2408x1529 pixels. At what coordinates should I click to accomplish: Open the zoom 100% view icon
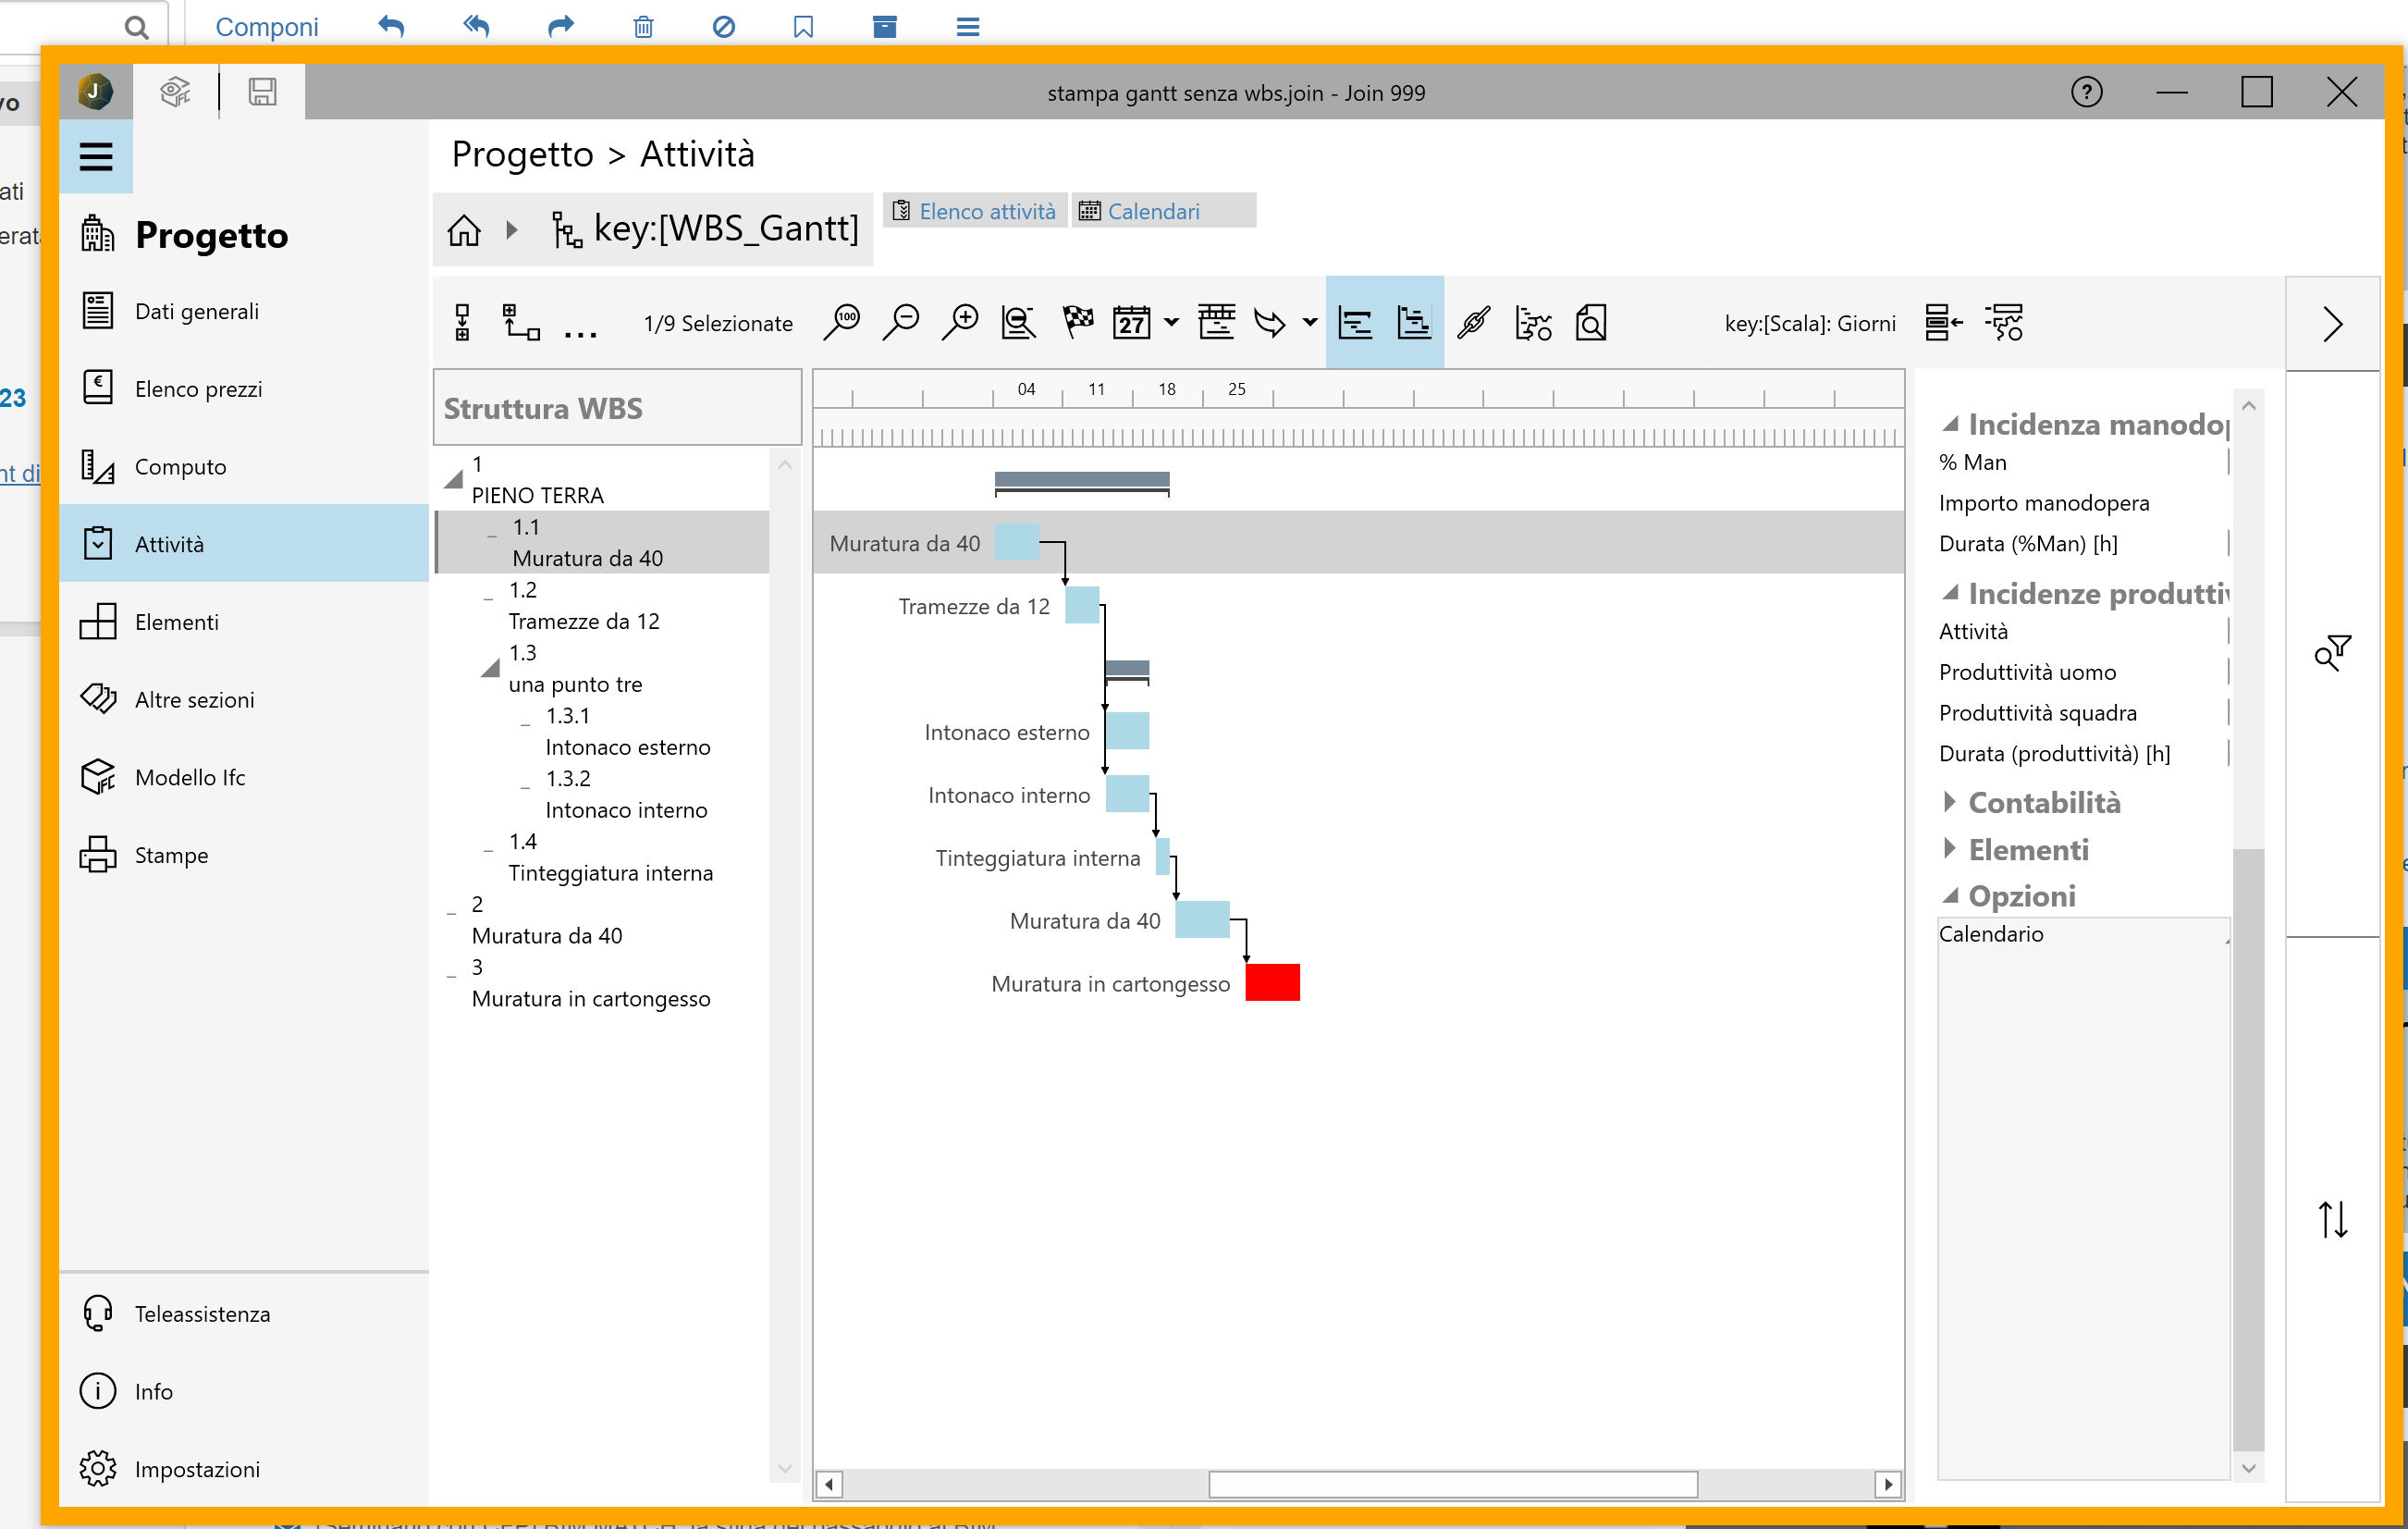pos(843,322)
